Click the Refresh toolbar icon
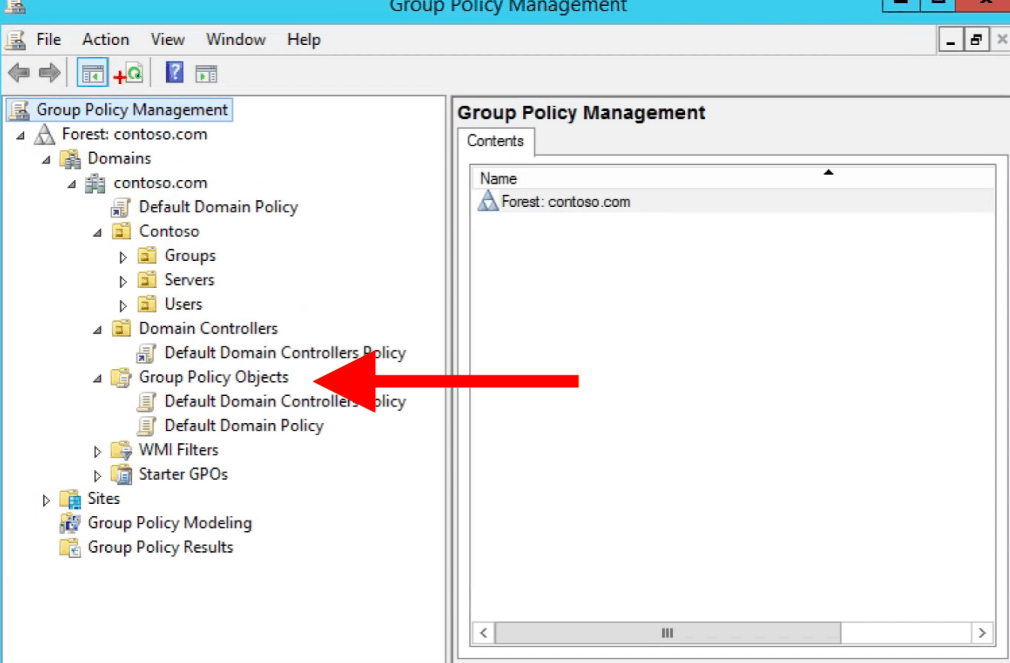1010x663 pixels. point(128,73)
